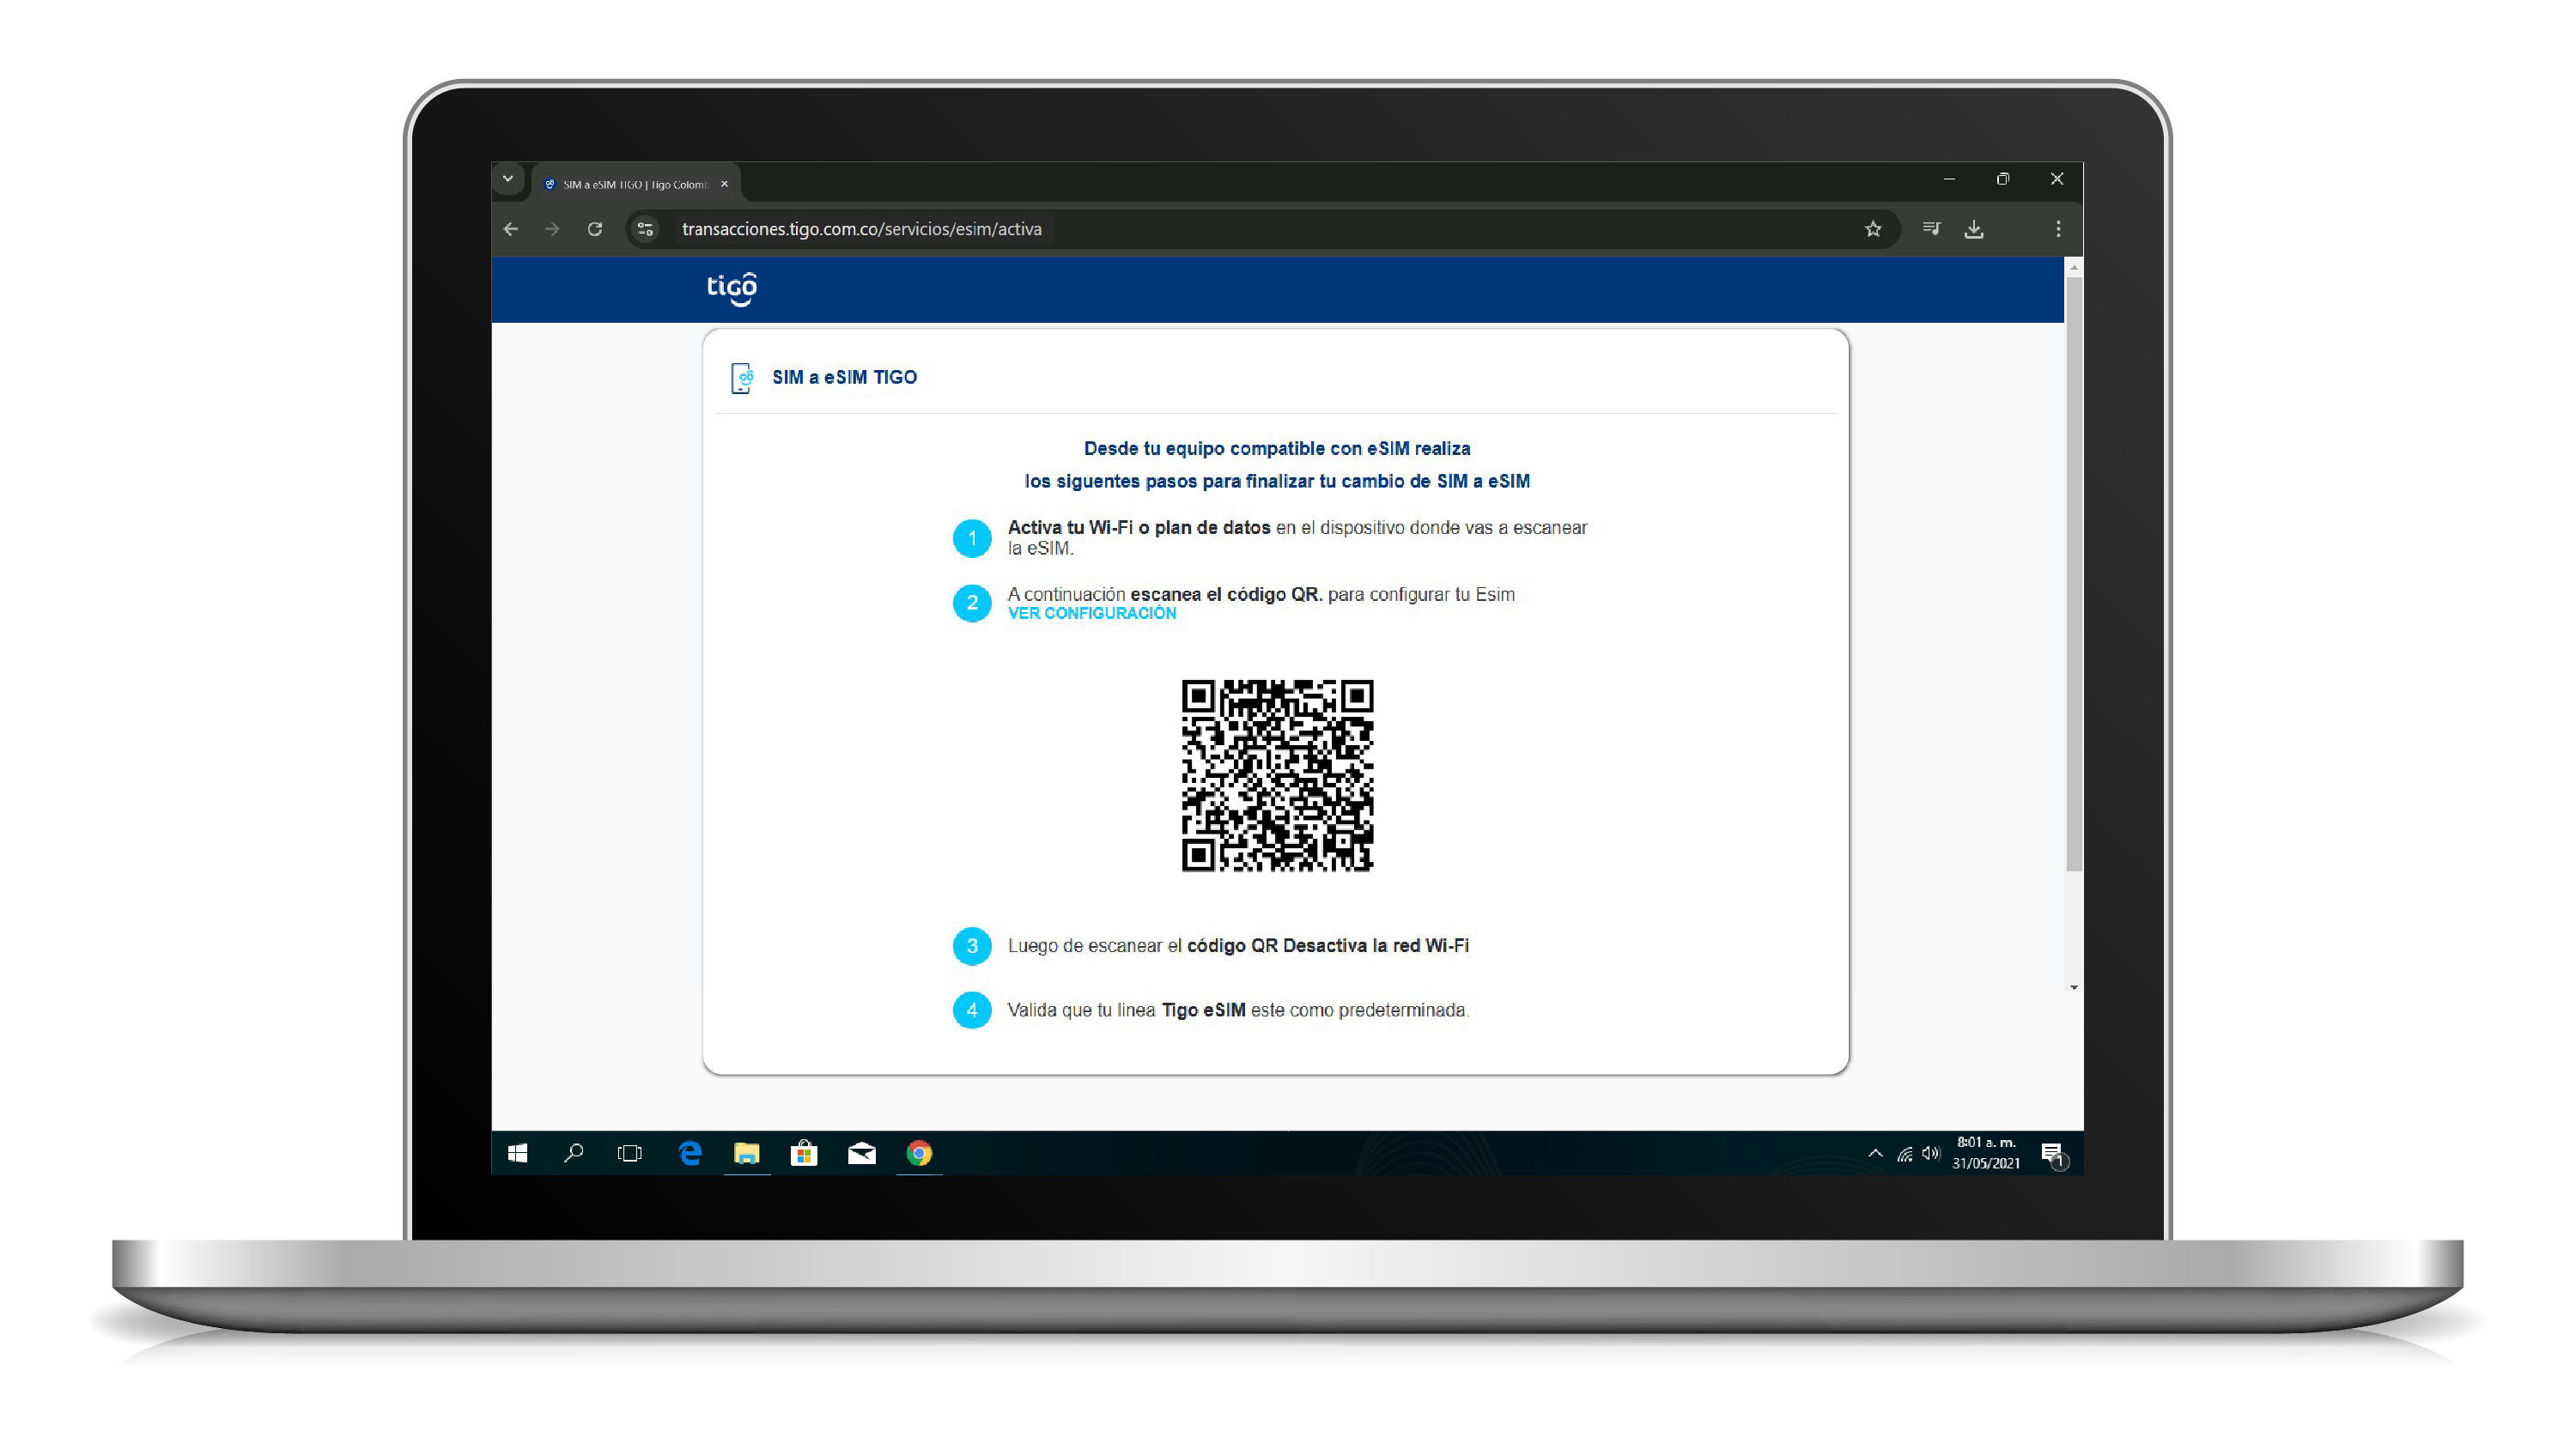Open Task View from taskbar
Image resolution: width=2576 pixels, height=1450 pixels.
pyautogui.click(x=630, y=1154)
